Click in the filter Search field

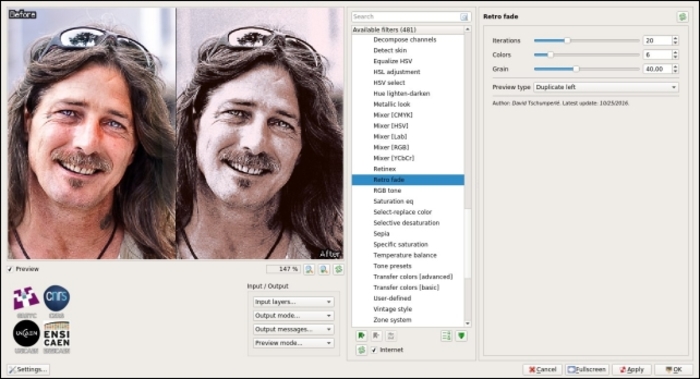point(406,17)
